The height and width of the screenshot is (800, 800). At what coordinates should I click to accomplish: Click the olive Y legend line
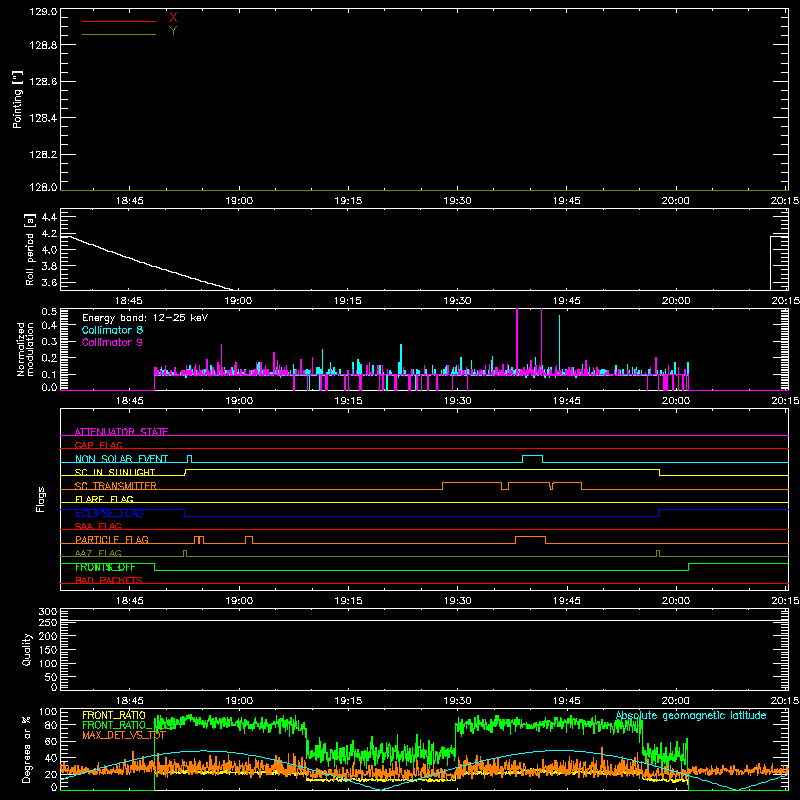119,34
